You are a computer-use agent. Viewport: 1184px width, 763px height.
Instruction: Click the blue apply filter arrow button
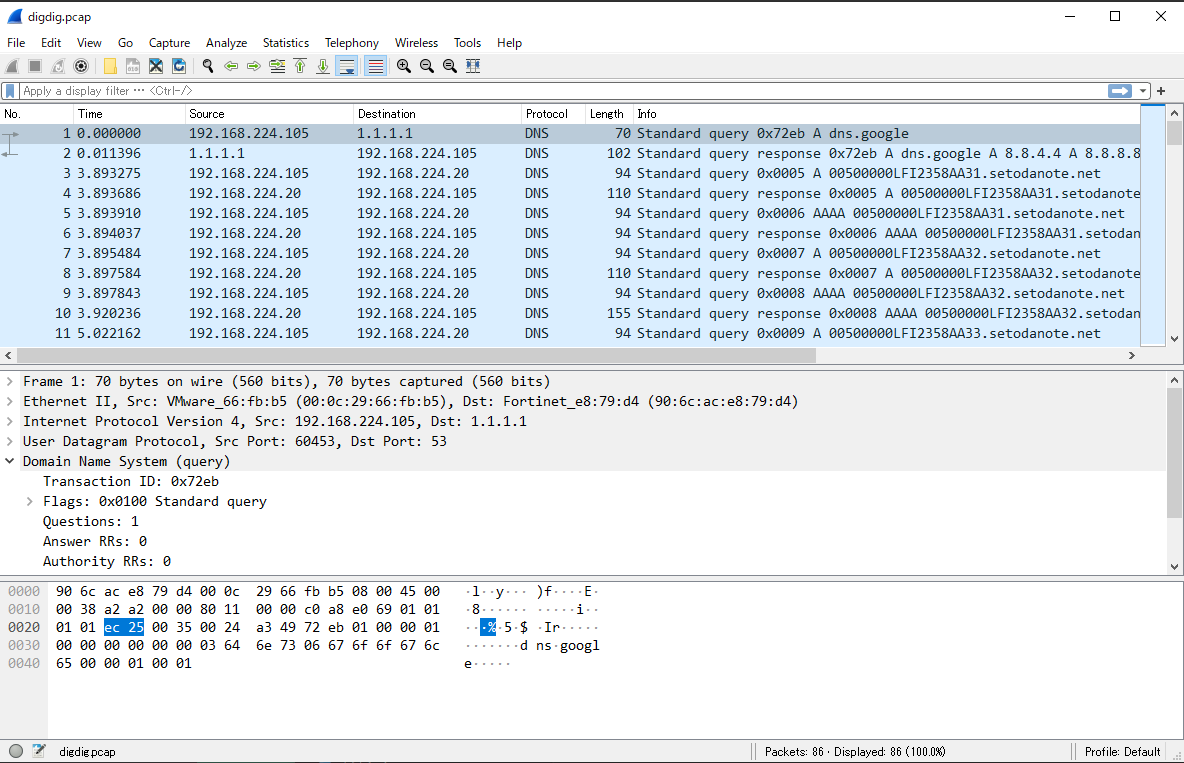(1118, 90)
